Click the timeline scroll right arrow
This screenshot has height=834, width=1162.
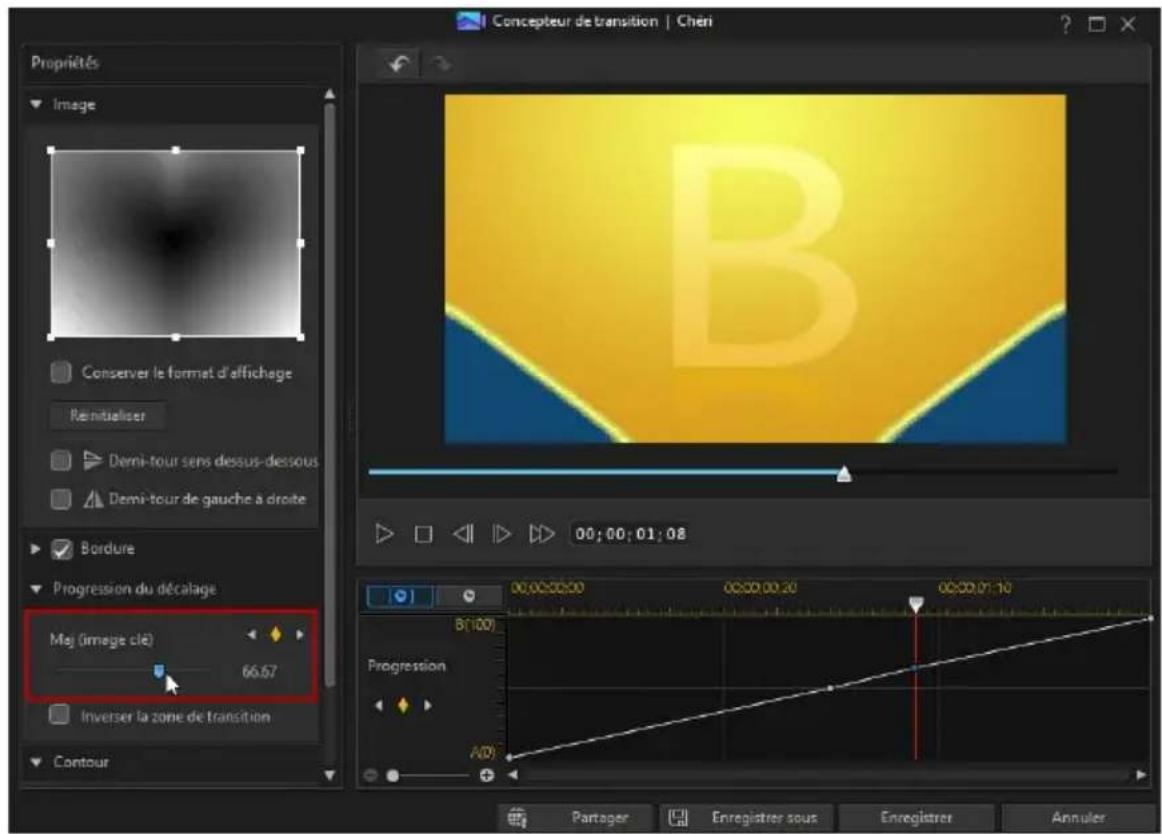(1141, 775)
